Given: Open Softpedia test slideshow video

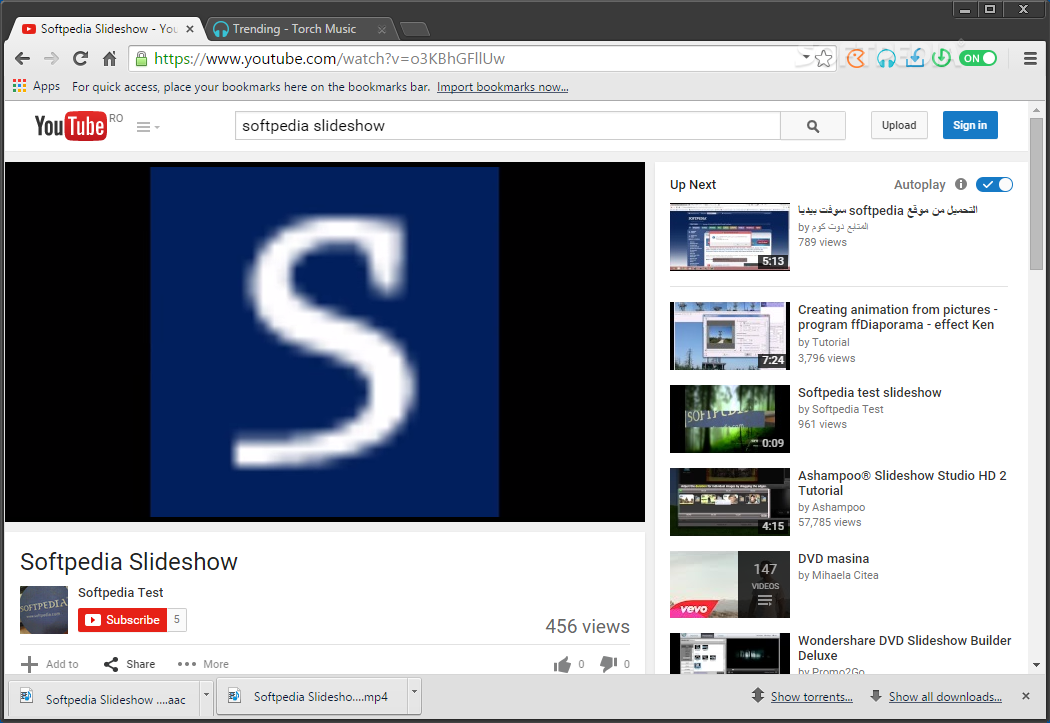Looking at the screenshot, I should point(870,393).
